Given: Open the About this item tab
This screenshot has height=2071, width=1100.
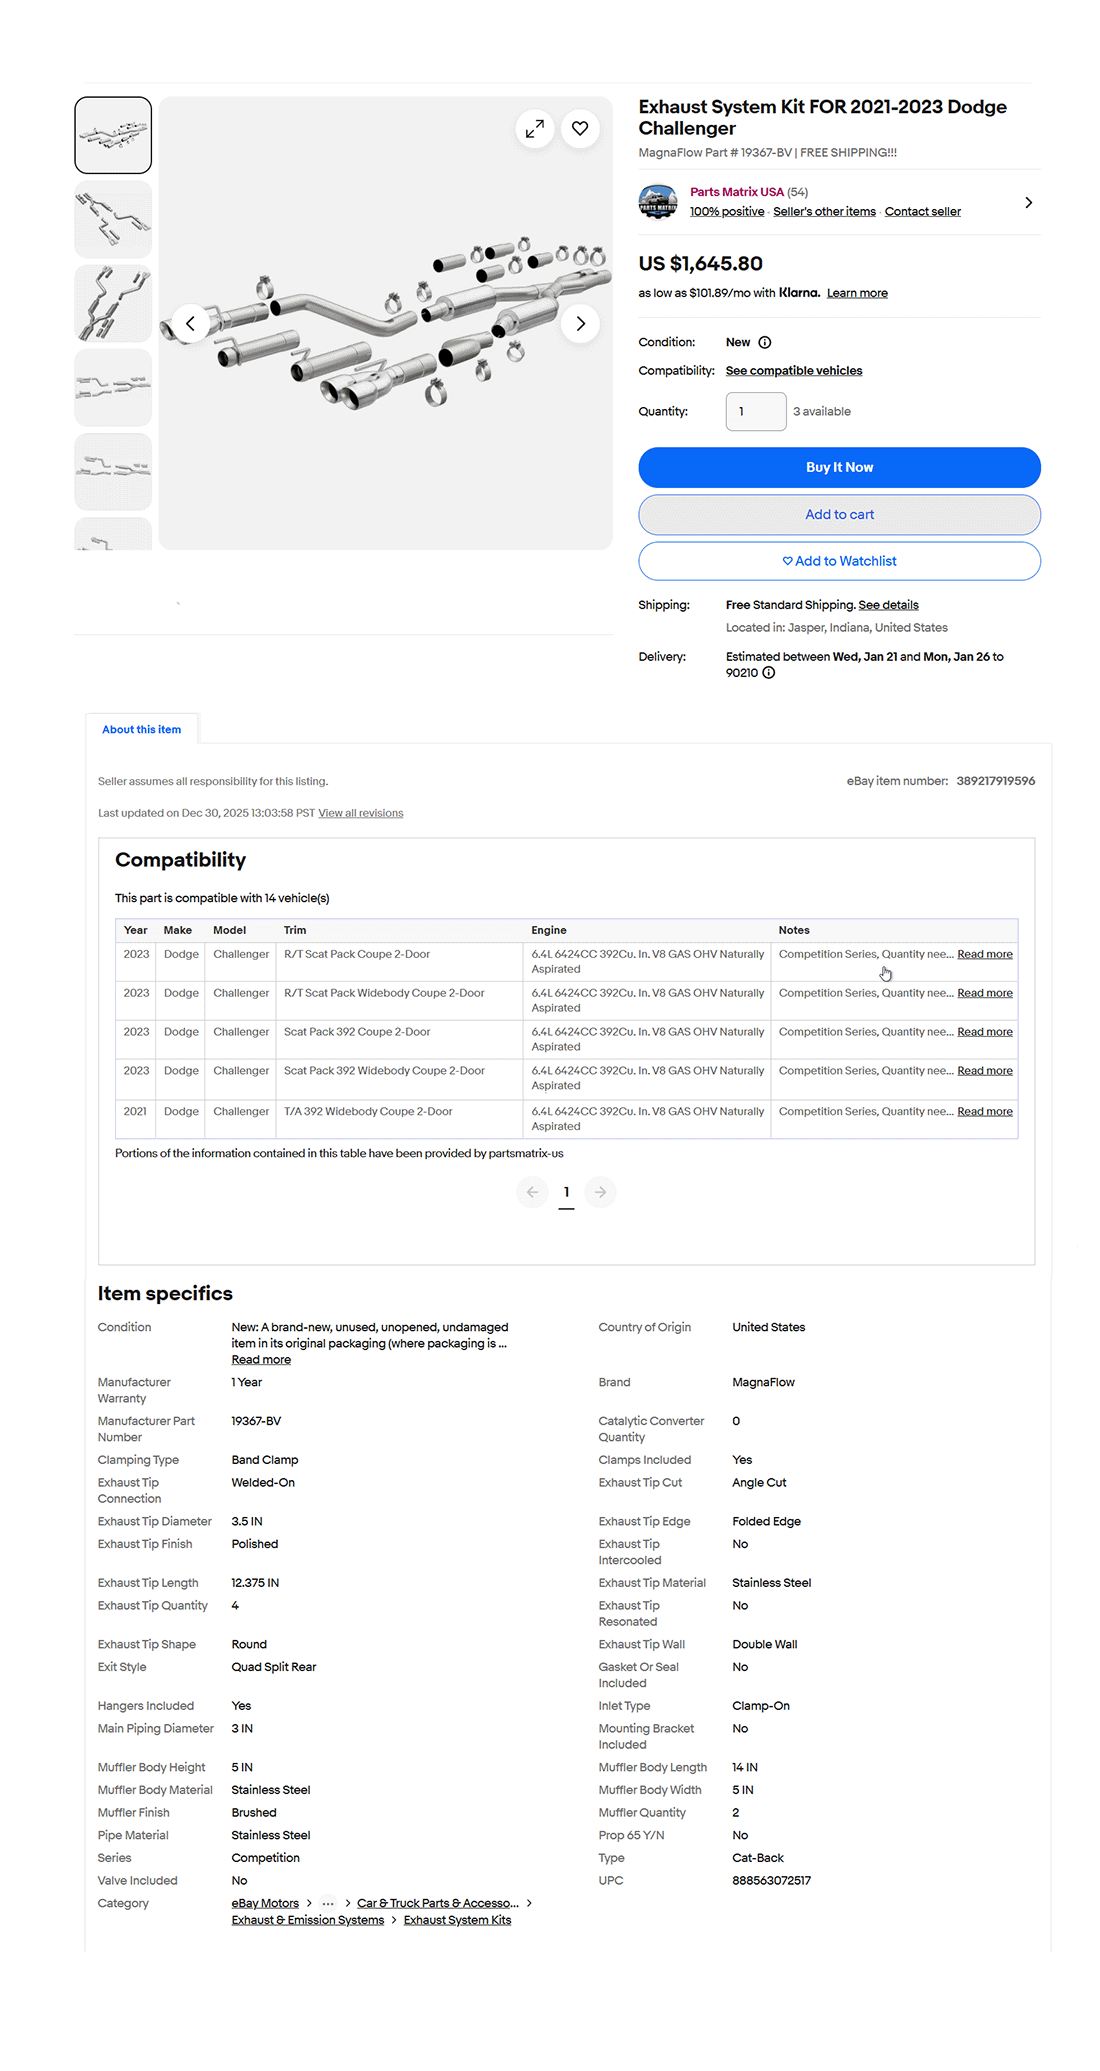Looking at the screenshot, I should pos(142,730).
